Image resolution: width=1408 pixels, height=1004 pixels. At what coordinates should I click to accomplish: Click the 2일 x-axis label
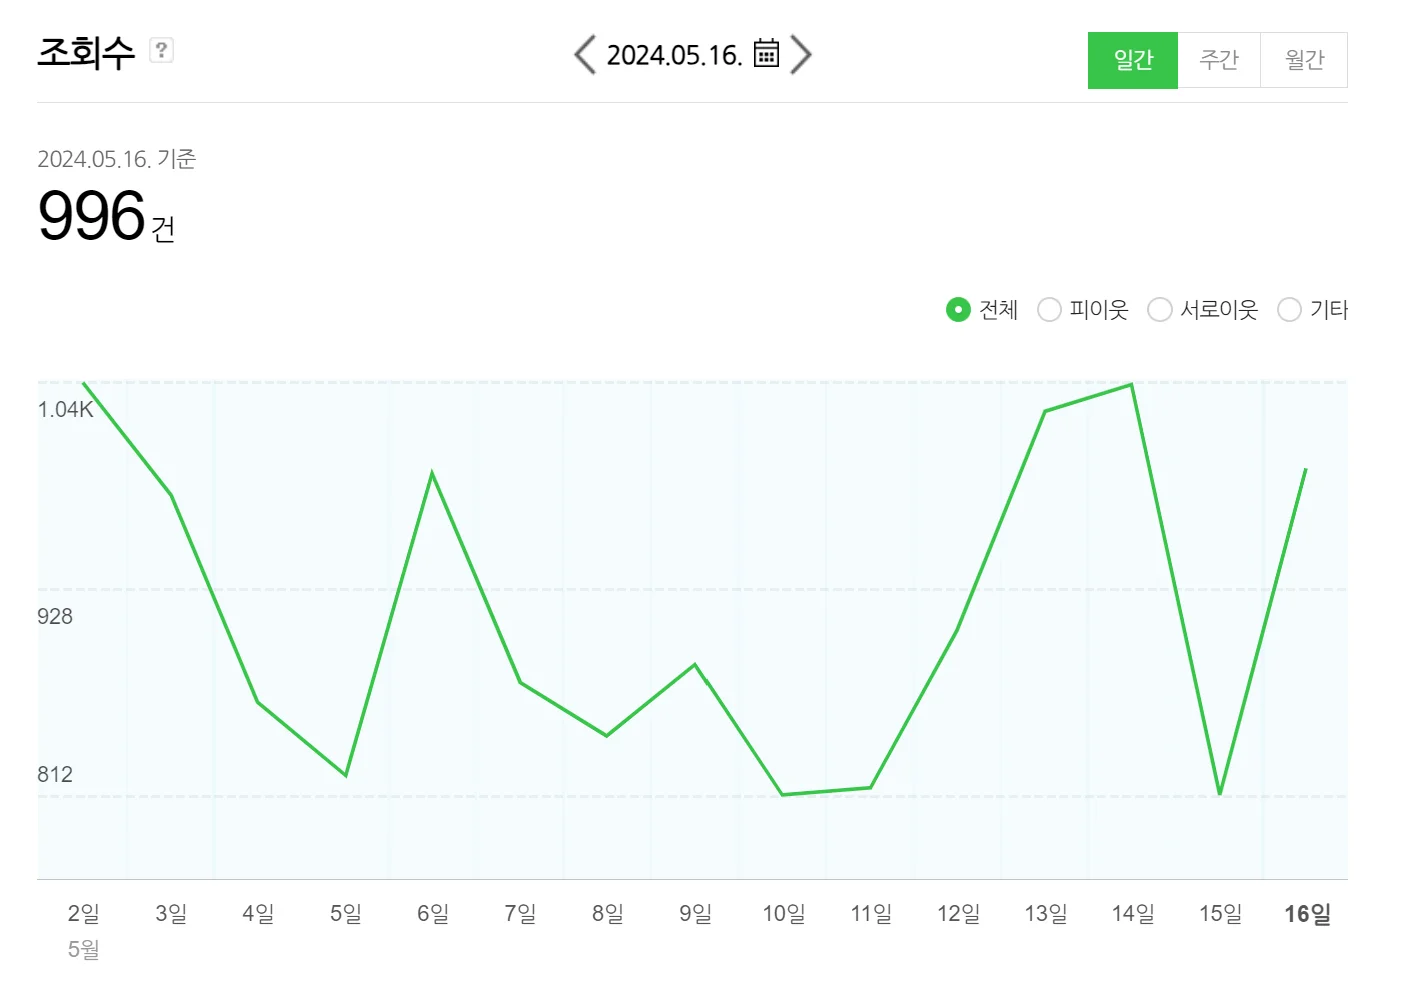pos(83,913)
